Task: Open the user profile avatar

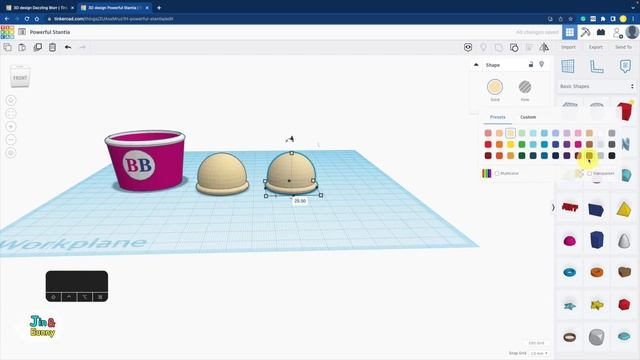Action: [x=632, y=32]
